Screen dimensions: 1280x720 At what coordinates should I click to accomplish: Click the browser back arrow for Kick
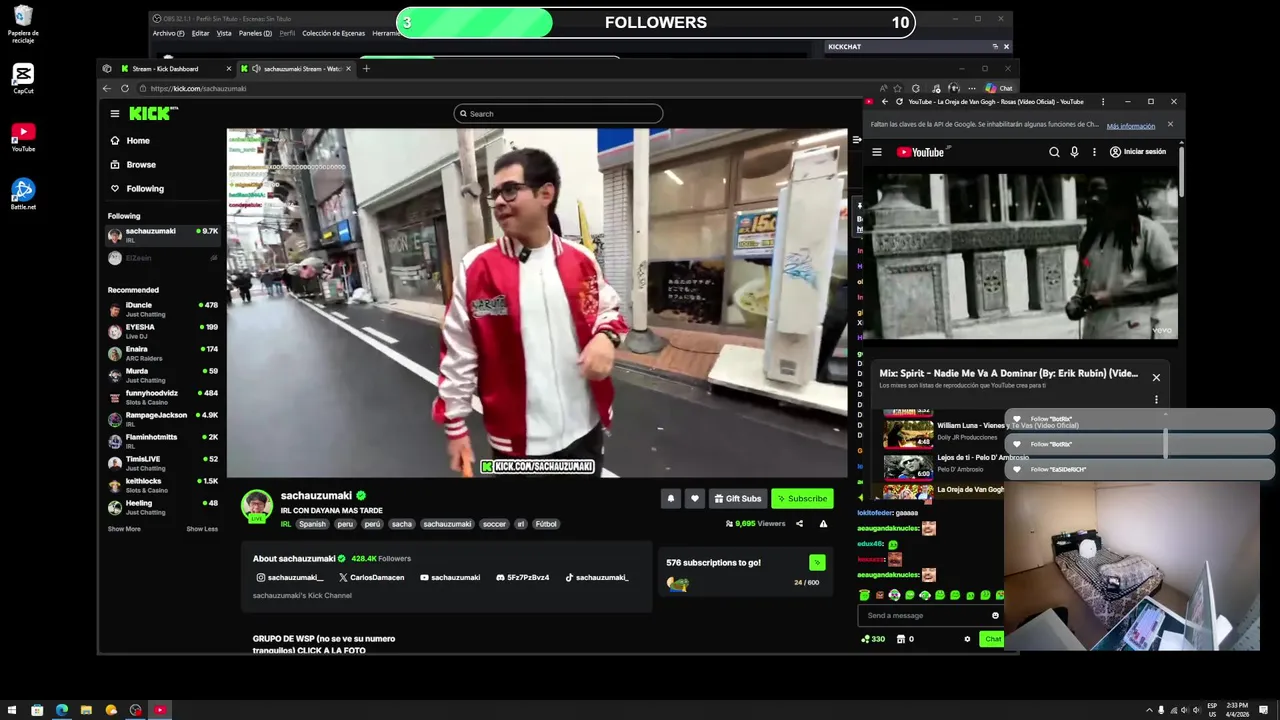[x=107, y=88]
